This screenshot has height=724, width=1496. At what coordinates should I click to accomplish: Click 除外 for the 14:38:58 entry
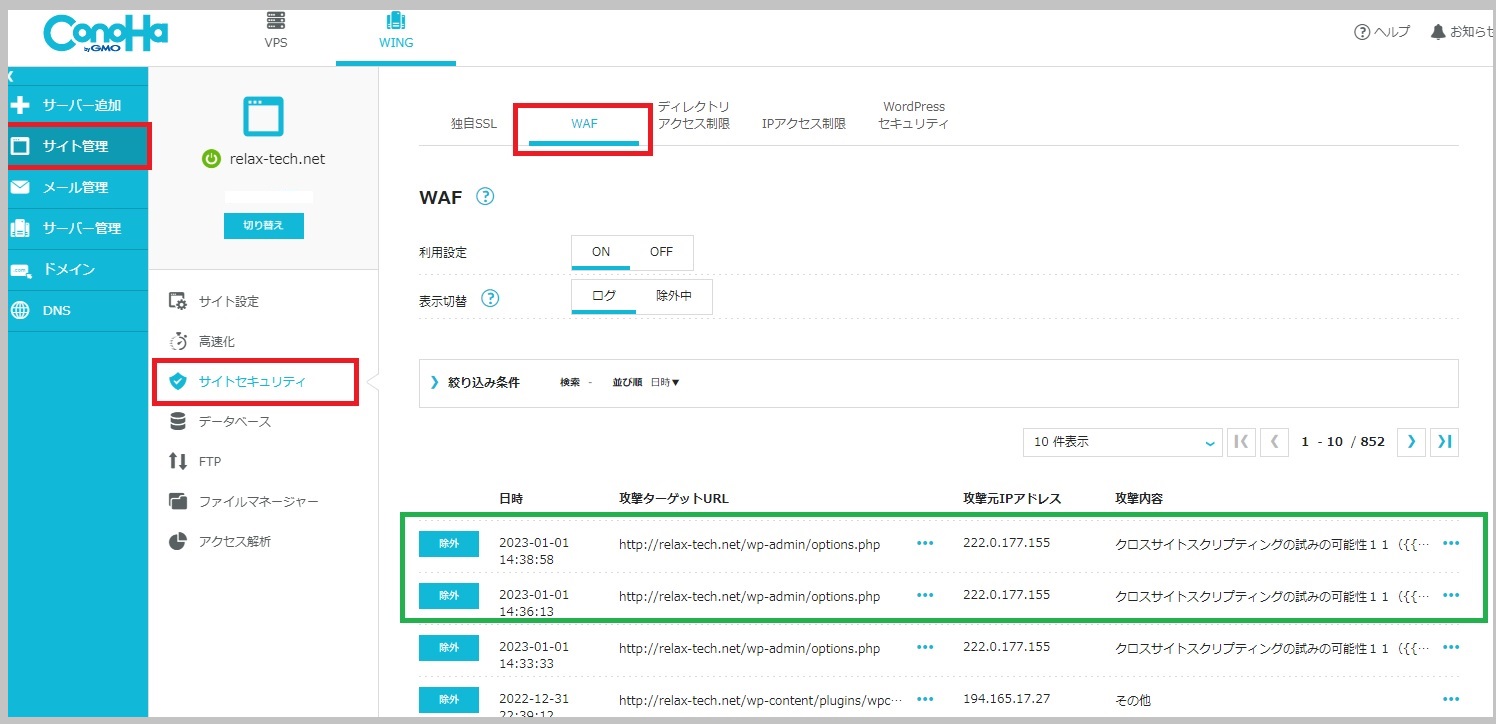click(x=449, y=543)
